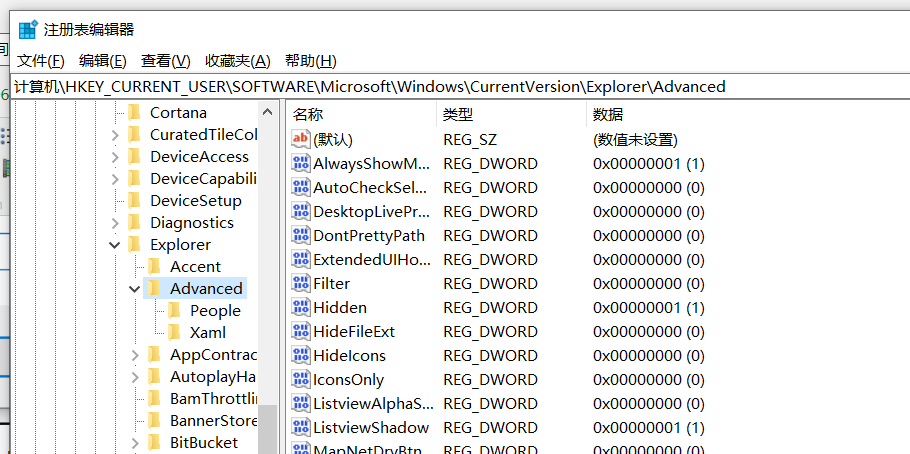Screen dimensions: 910x454
Task: Expand the CuratedTileCol tree node
Action: pyautogui.click(x=115, y=135)
